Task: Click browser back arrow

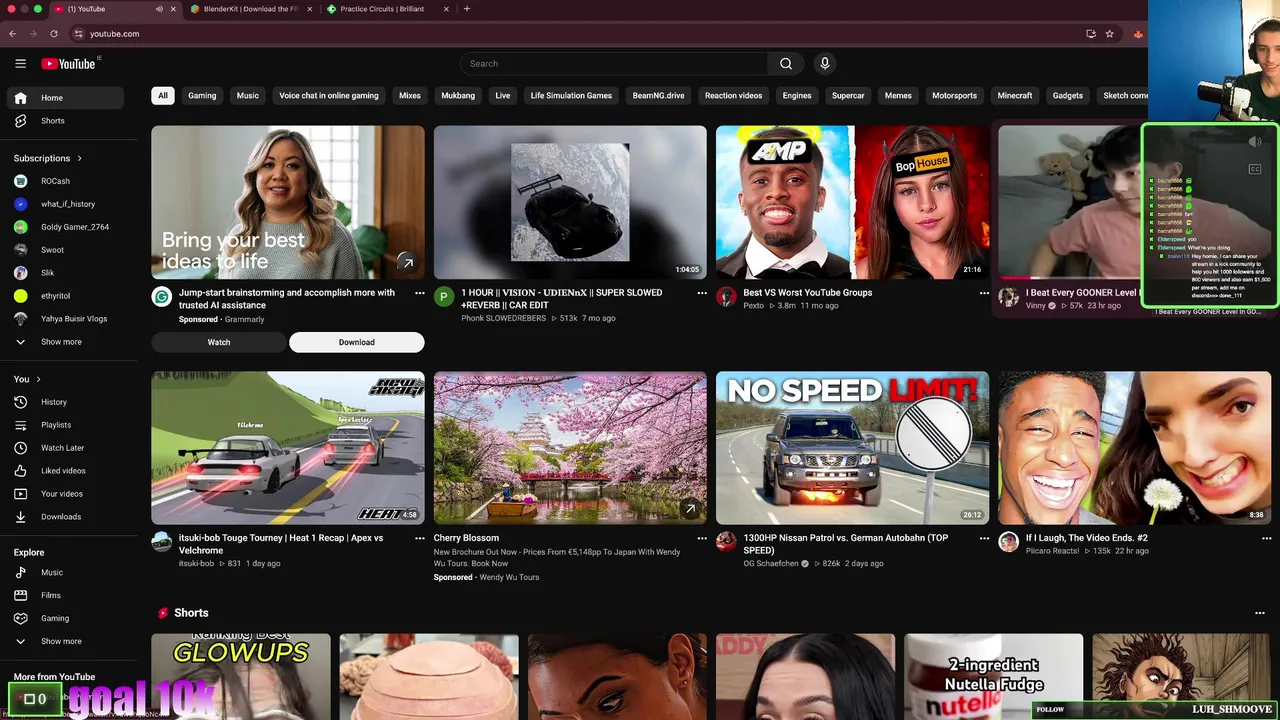Action: pyautogui.click(x=13, y=34)
